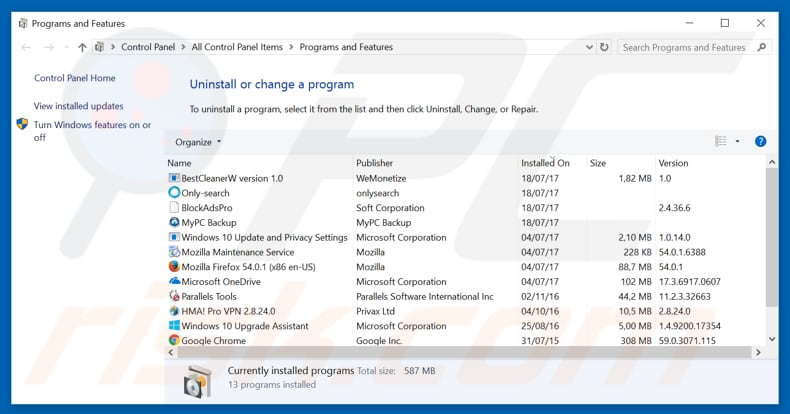Refresh the Programs and Features list
Image resolution: width=790 pixels, height=414 pixels.
[604, 47]
